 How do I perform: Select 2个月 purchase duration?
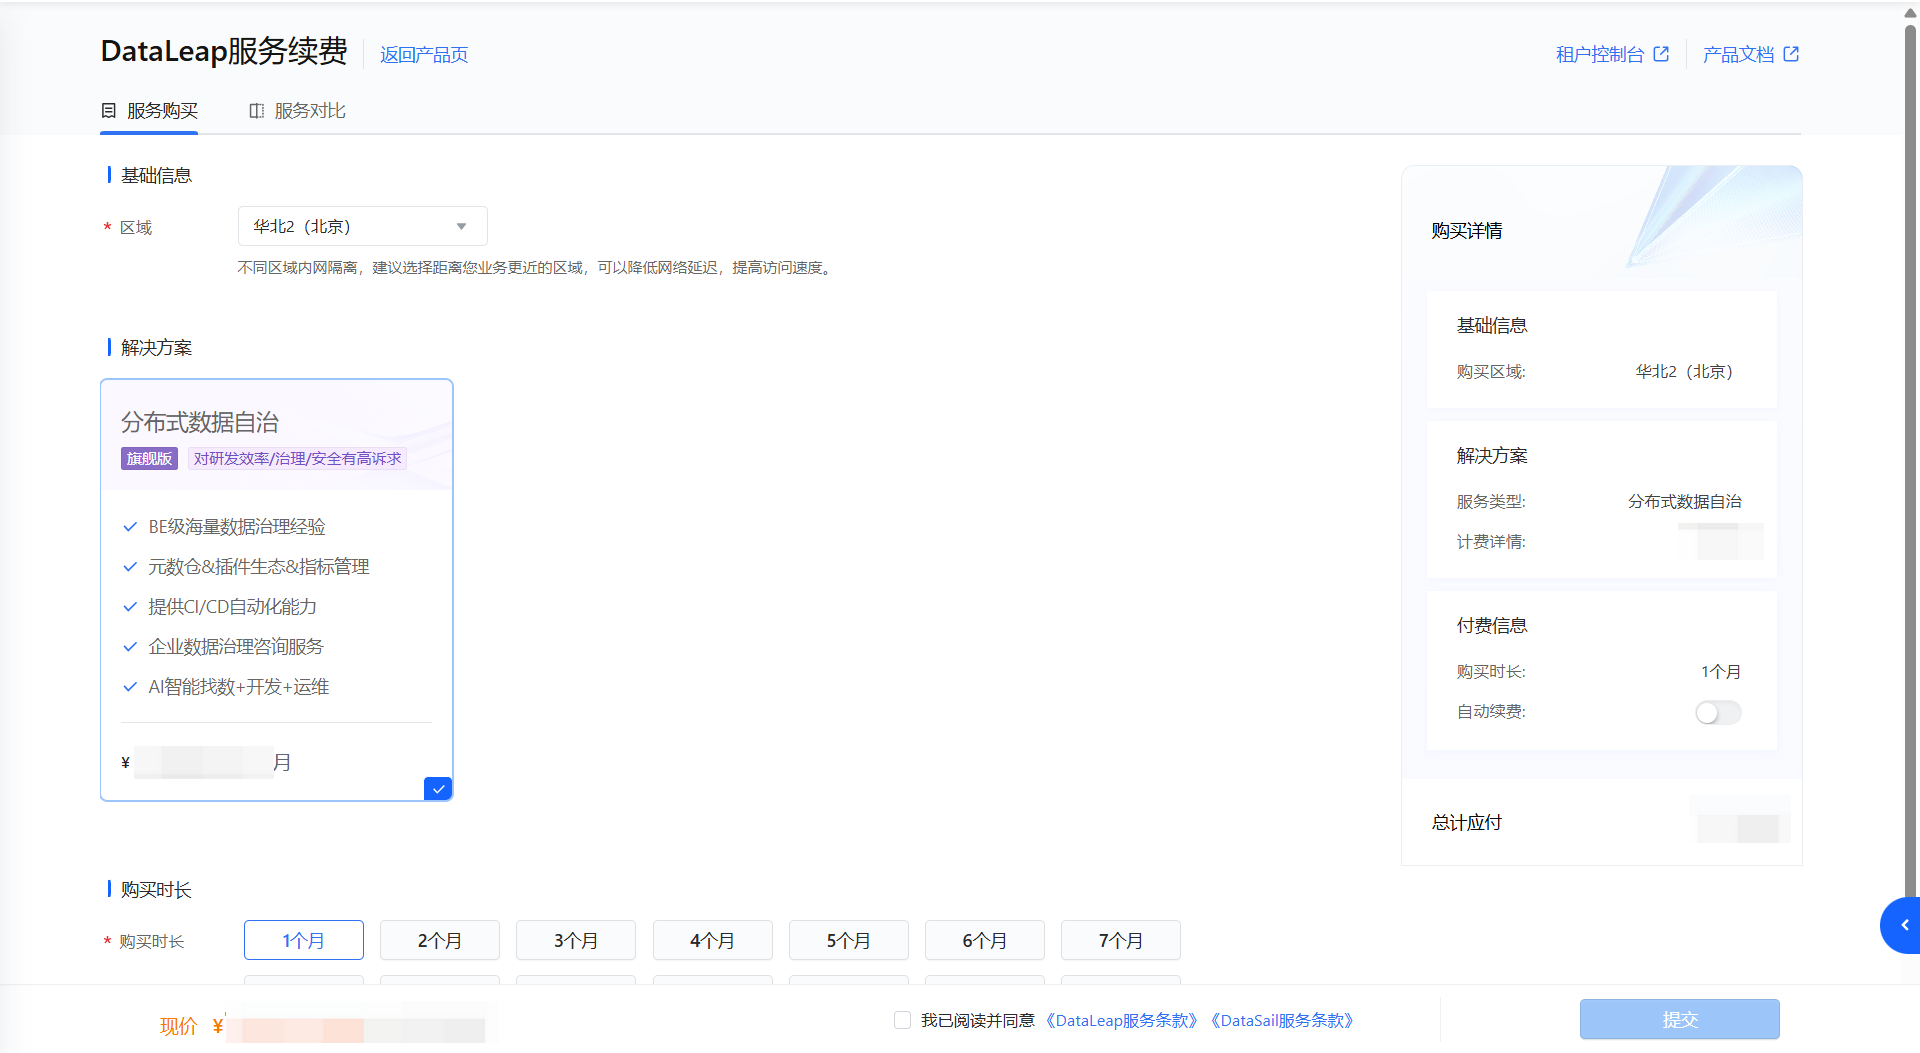coord(440,940)
